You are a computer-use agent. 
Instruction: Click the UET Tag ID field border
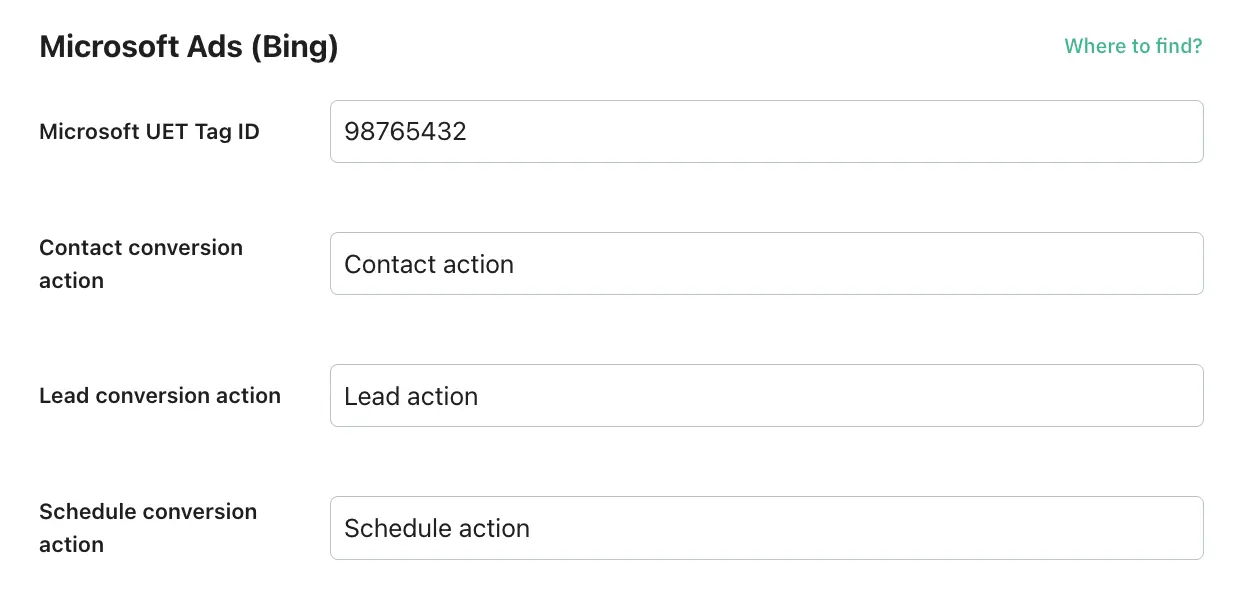(x=766, y=102)
